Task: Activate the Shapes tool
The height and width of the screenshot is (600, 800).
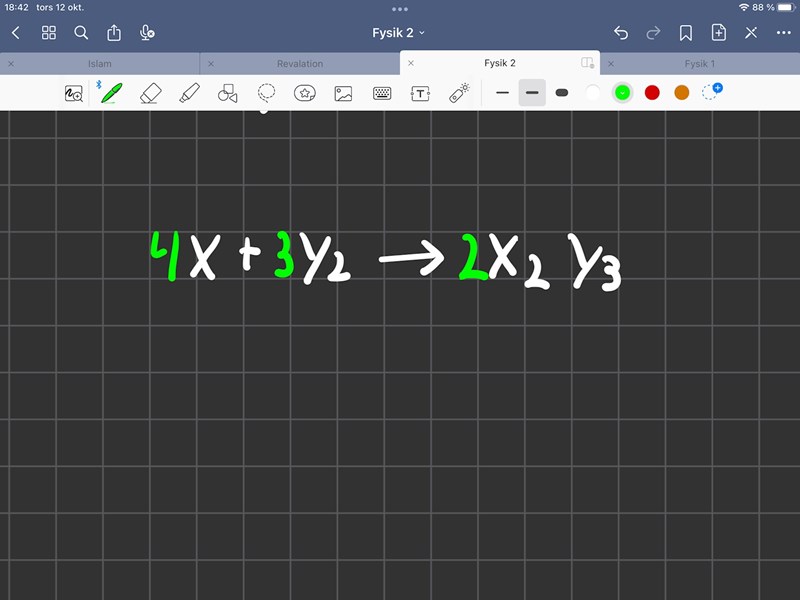Action: click(x=227, y=93)
